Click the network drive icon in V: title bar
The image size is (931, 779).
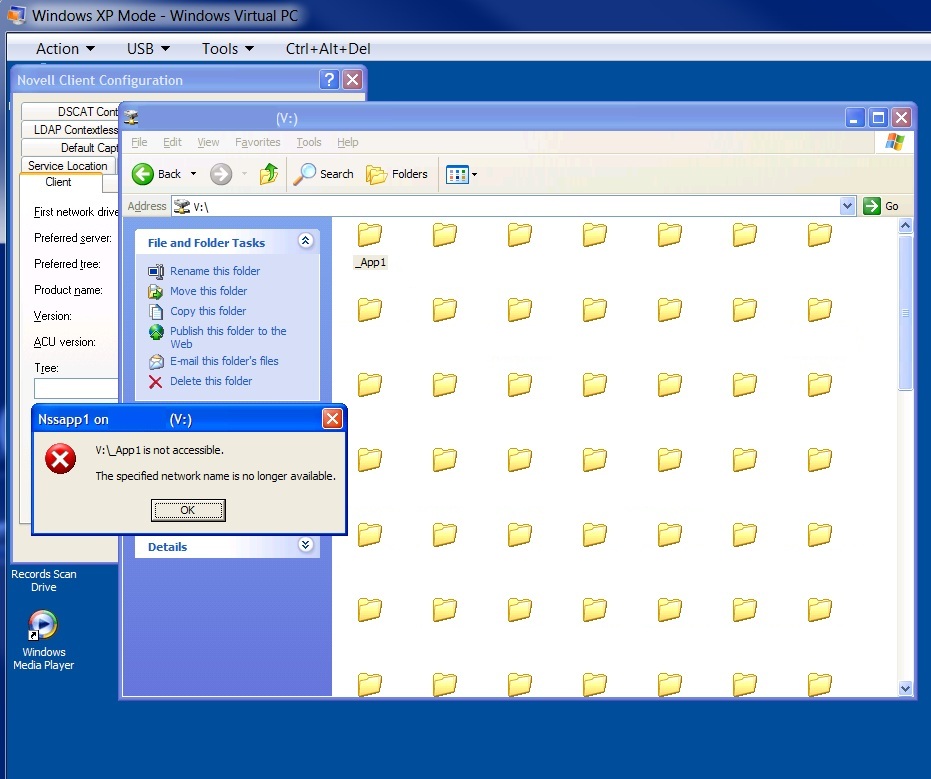(131, 118)
